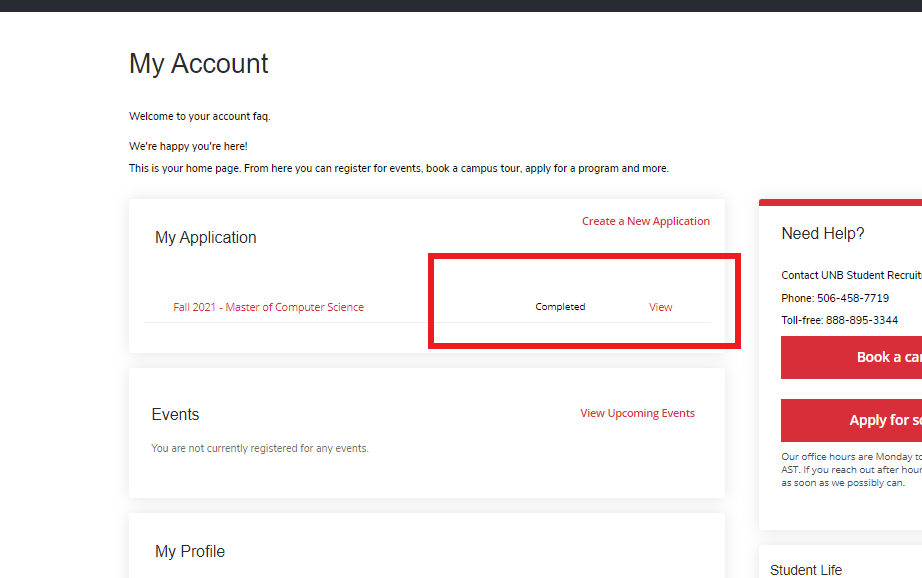Select the My Profile section heading
The width and height of the screenshot is (922, 578).
point(189,552)
